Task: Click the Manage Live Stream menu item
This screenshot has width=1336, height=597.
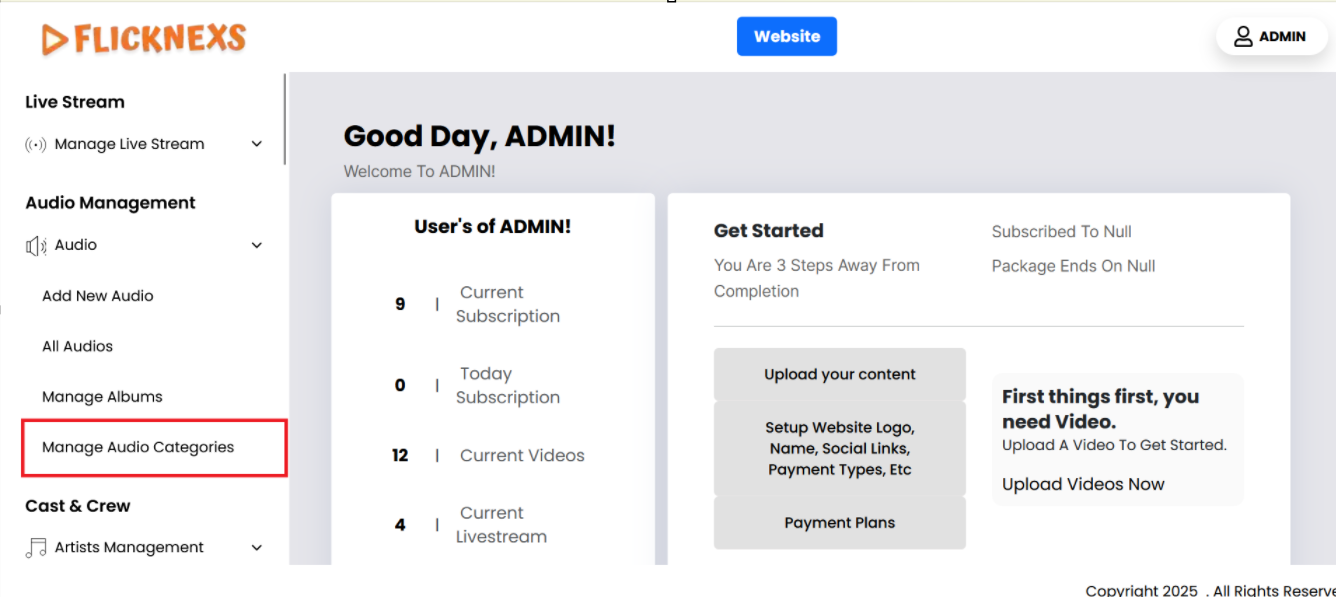Action: [129, 144]
